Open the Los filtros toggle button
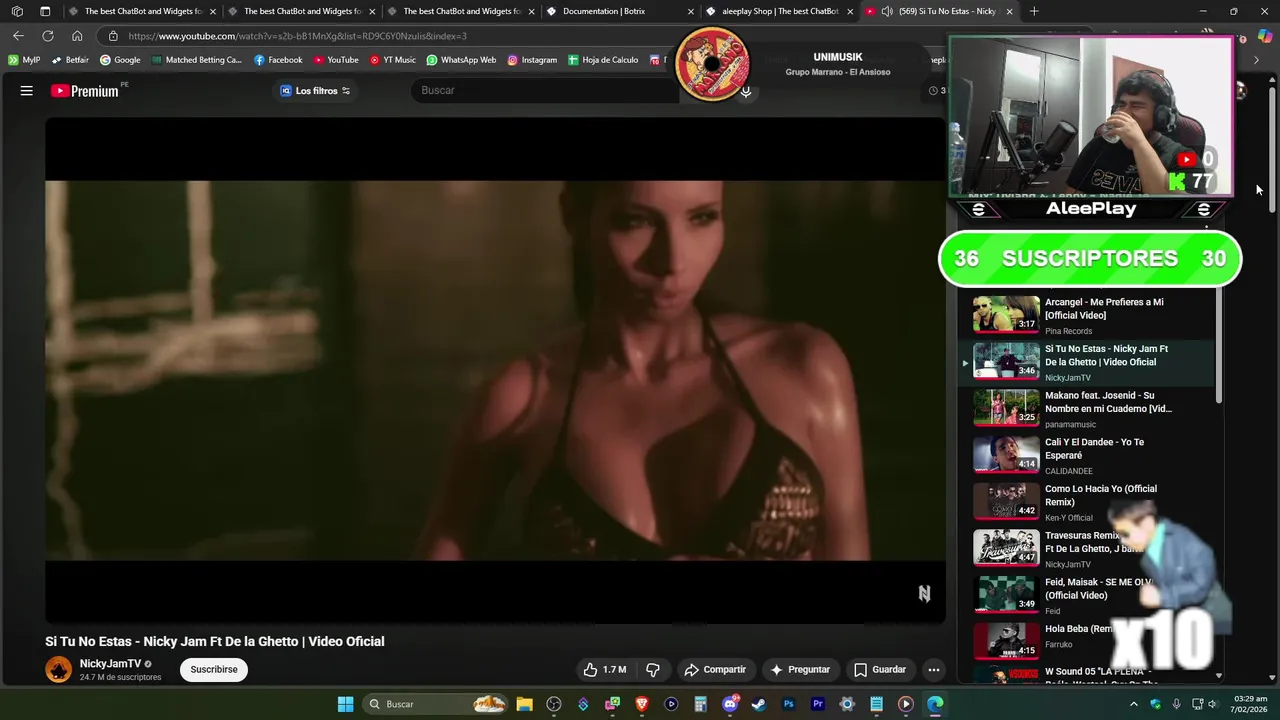 [x=316, y=91]
